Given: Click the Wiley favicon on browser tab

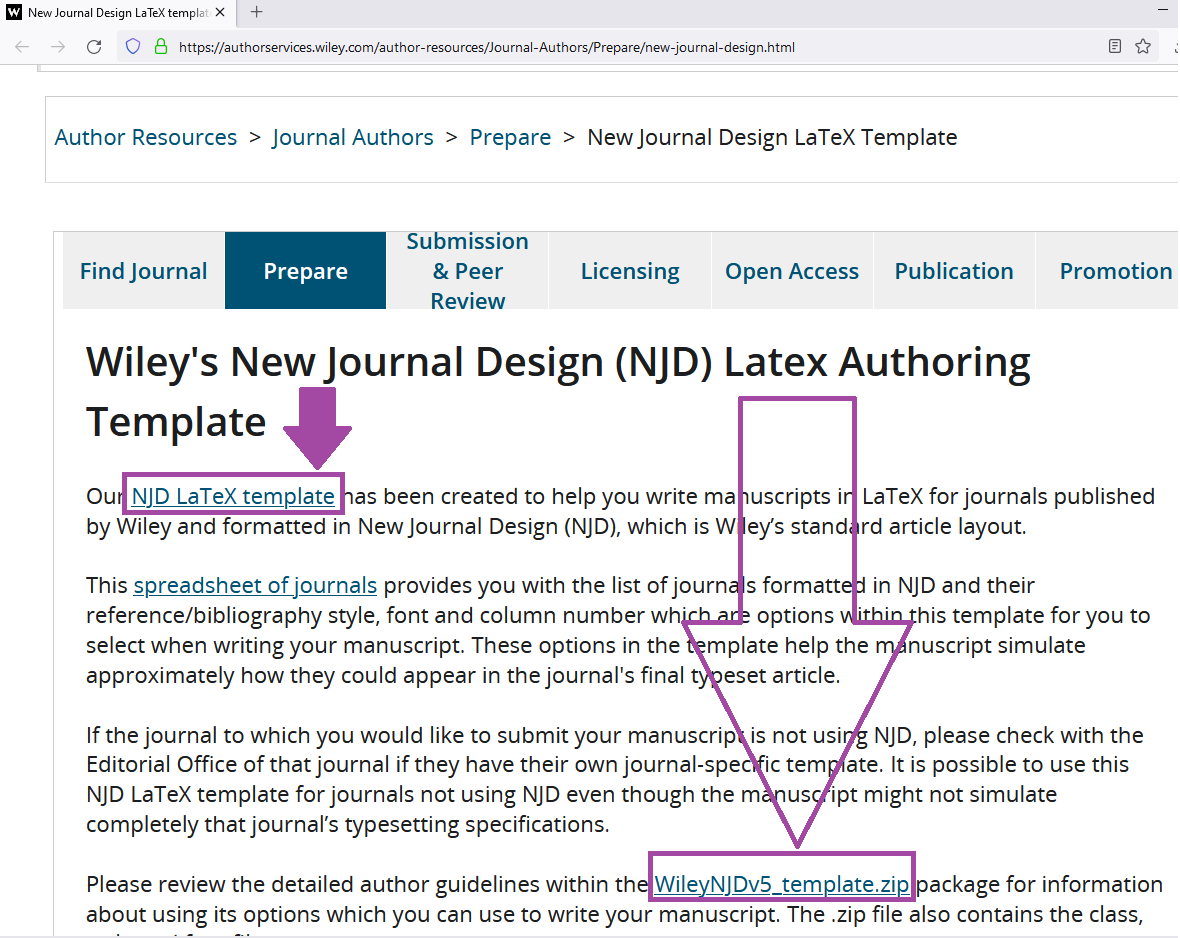Looking at the screenshot, I should tap(14, 12).
